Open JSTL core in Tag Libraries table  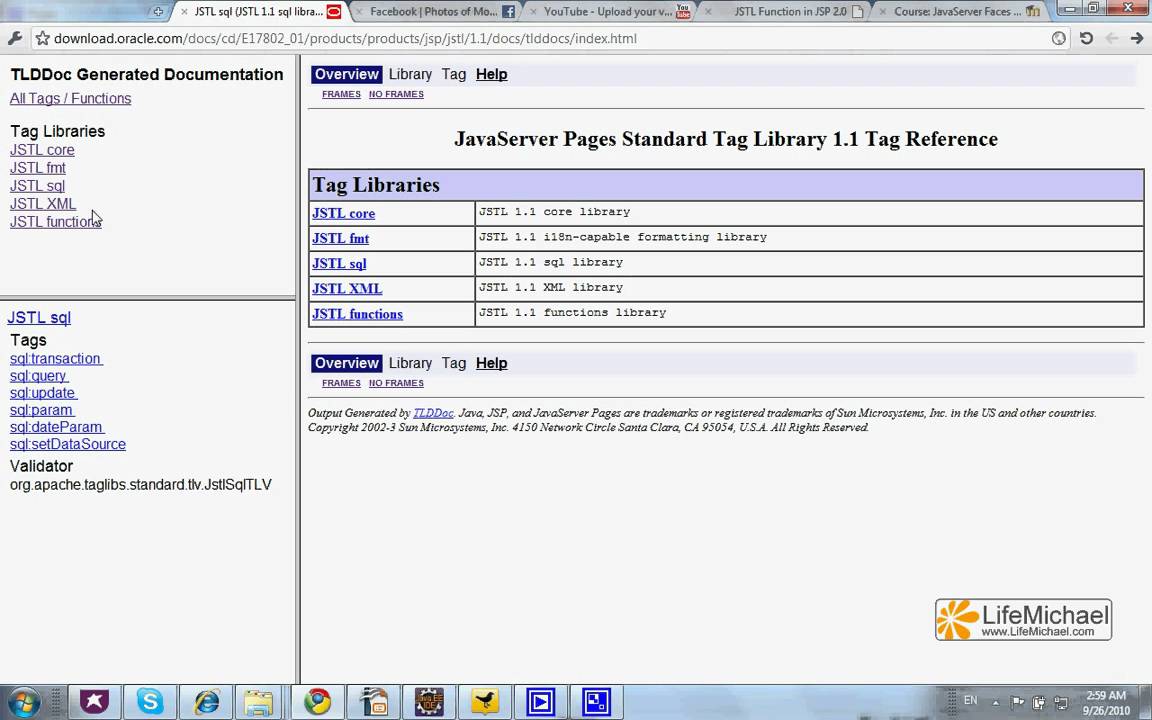[x=344, y=213]
